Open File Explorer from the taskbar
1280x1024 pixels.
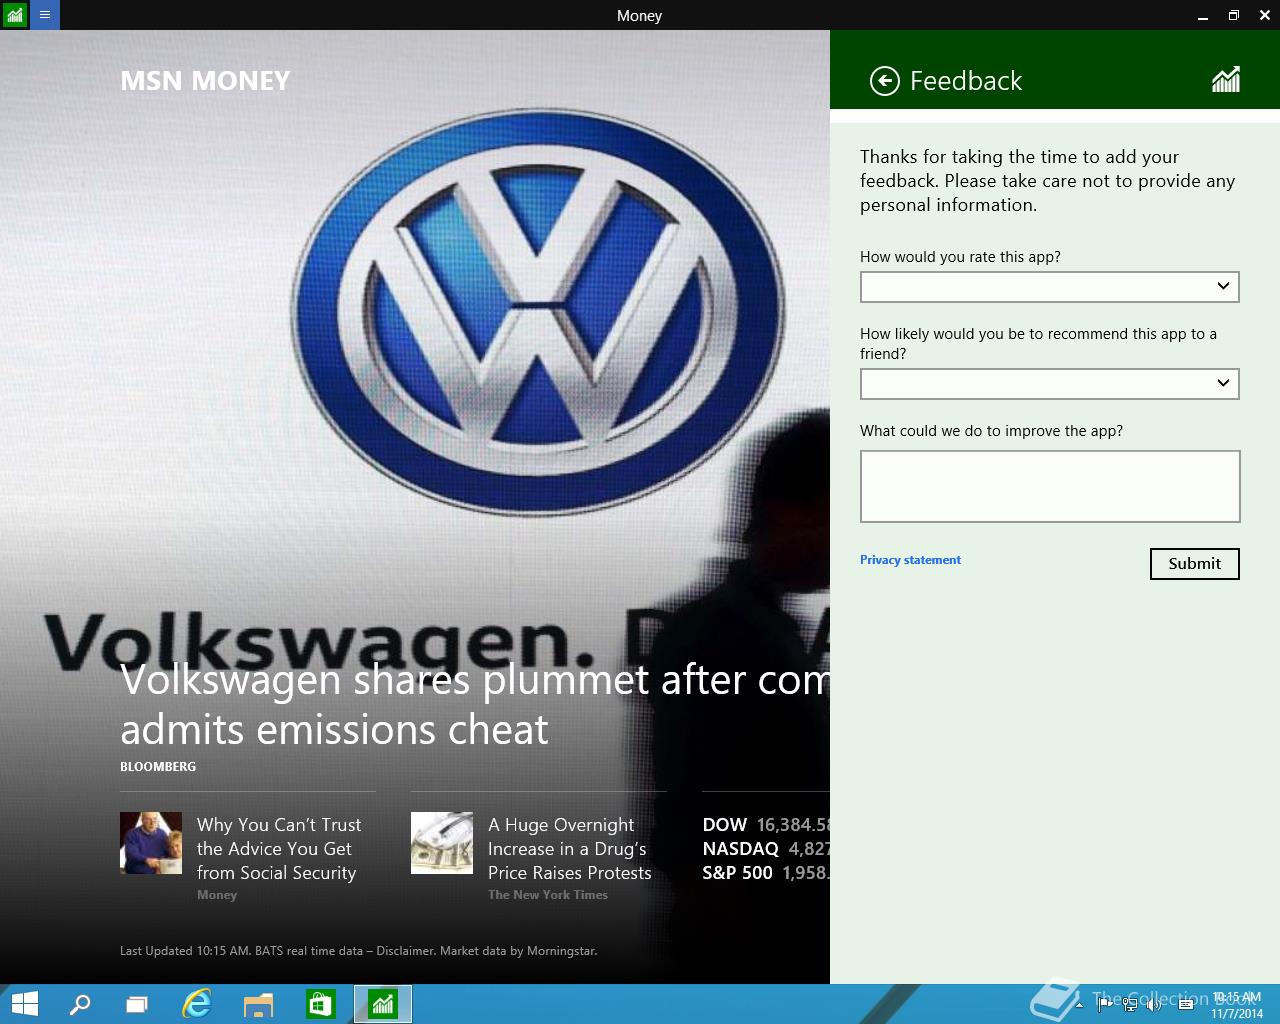[258, 1004]
